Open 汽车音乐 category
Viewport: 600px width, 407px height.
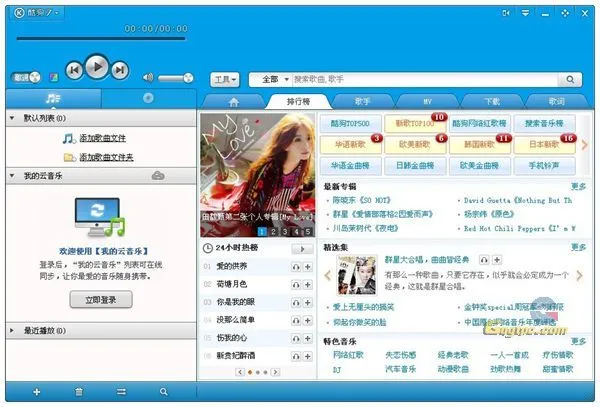(x=401, y=369)
